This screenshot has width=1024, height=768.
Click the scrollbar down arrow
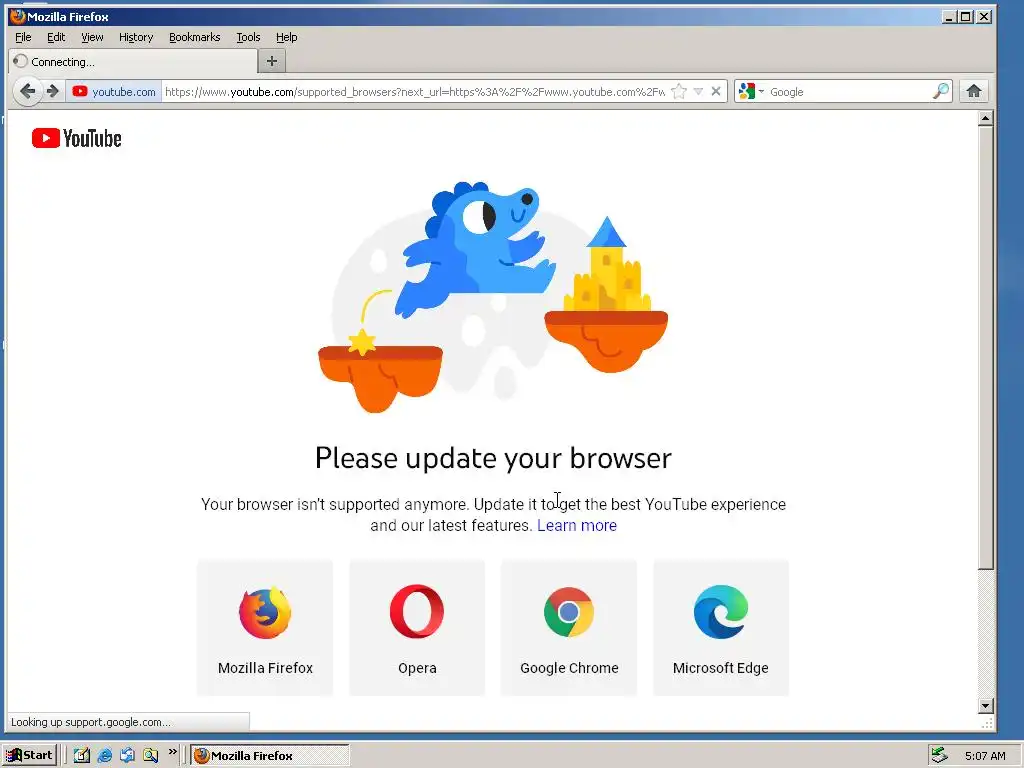click(985, 705)
